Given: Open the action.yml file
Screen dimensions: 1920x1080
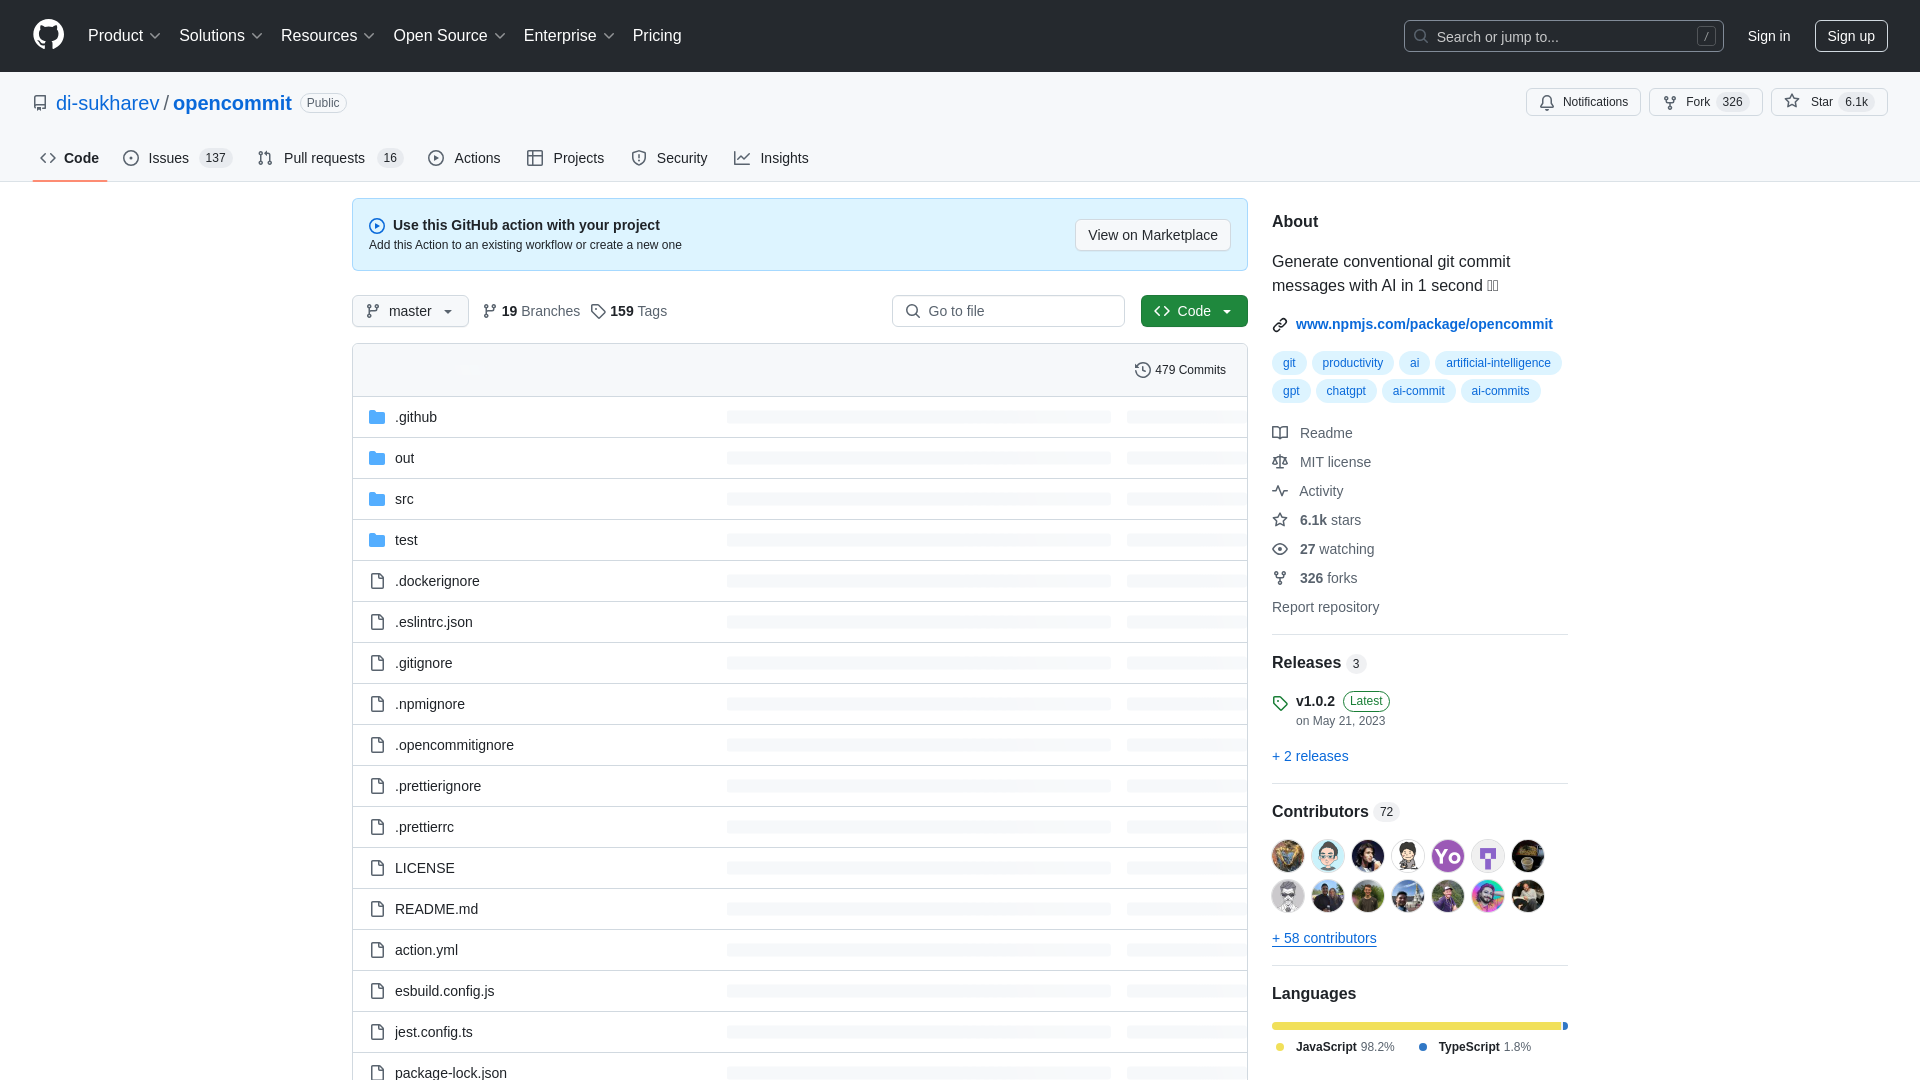Looking at the screenshot, I should pyautogui.click(x=426, y=950).
